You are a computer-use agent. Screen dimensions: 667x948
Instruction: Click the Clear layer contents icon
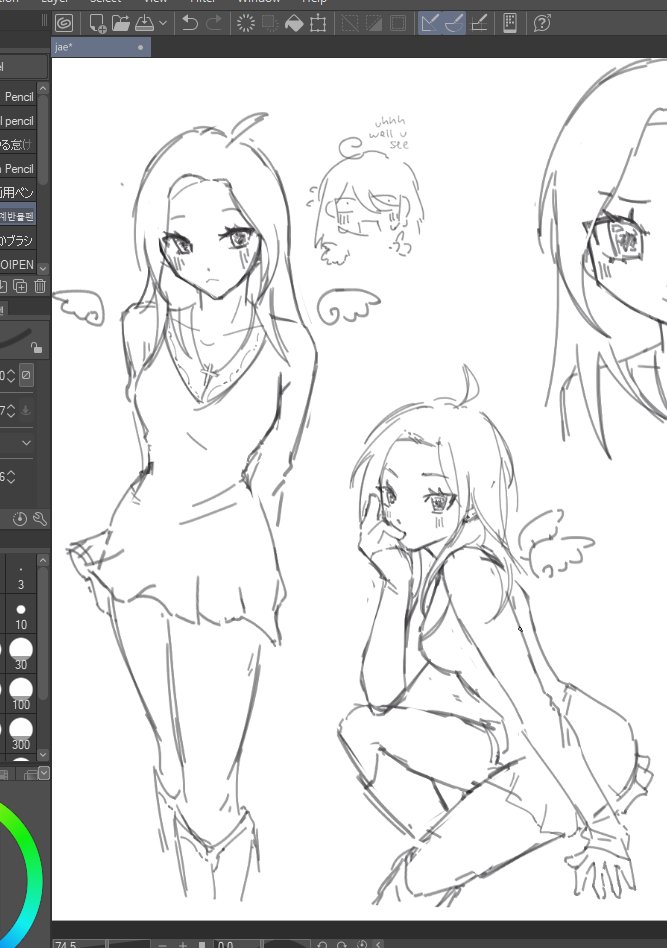(246, 24)
